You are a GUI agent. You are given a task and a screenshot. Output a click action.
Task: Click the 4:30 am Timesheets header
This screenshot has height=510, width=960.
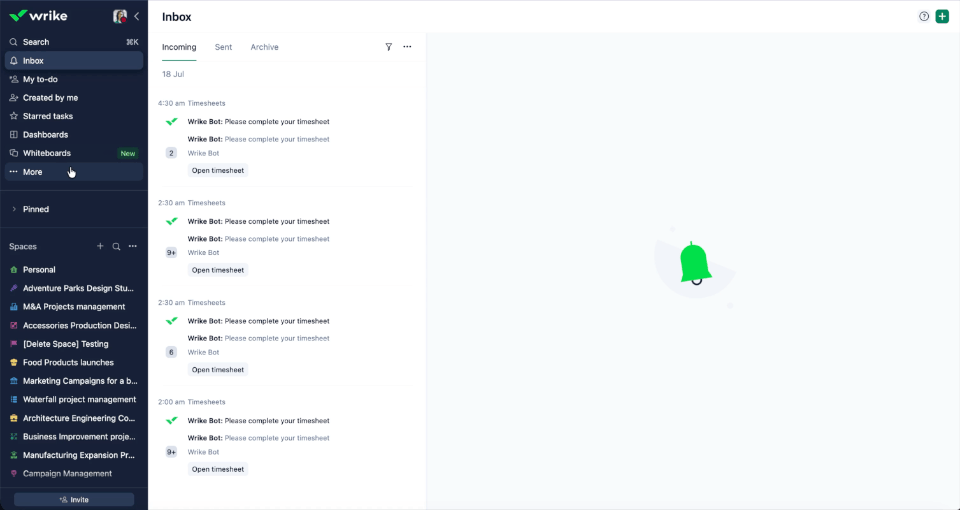tap(192, 103)
